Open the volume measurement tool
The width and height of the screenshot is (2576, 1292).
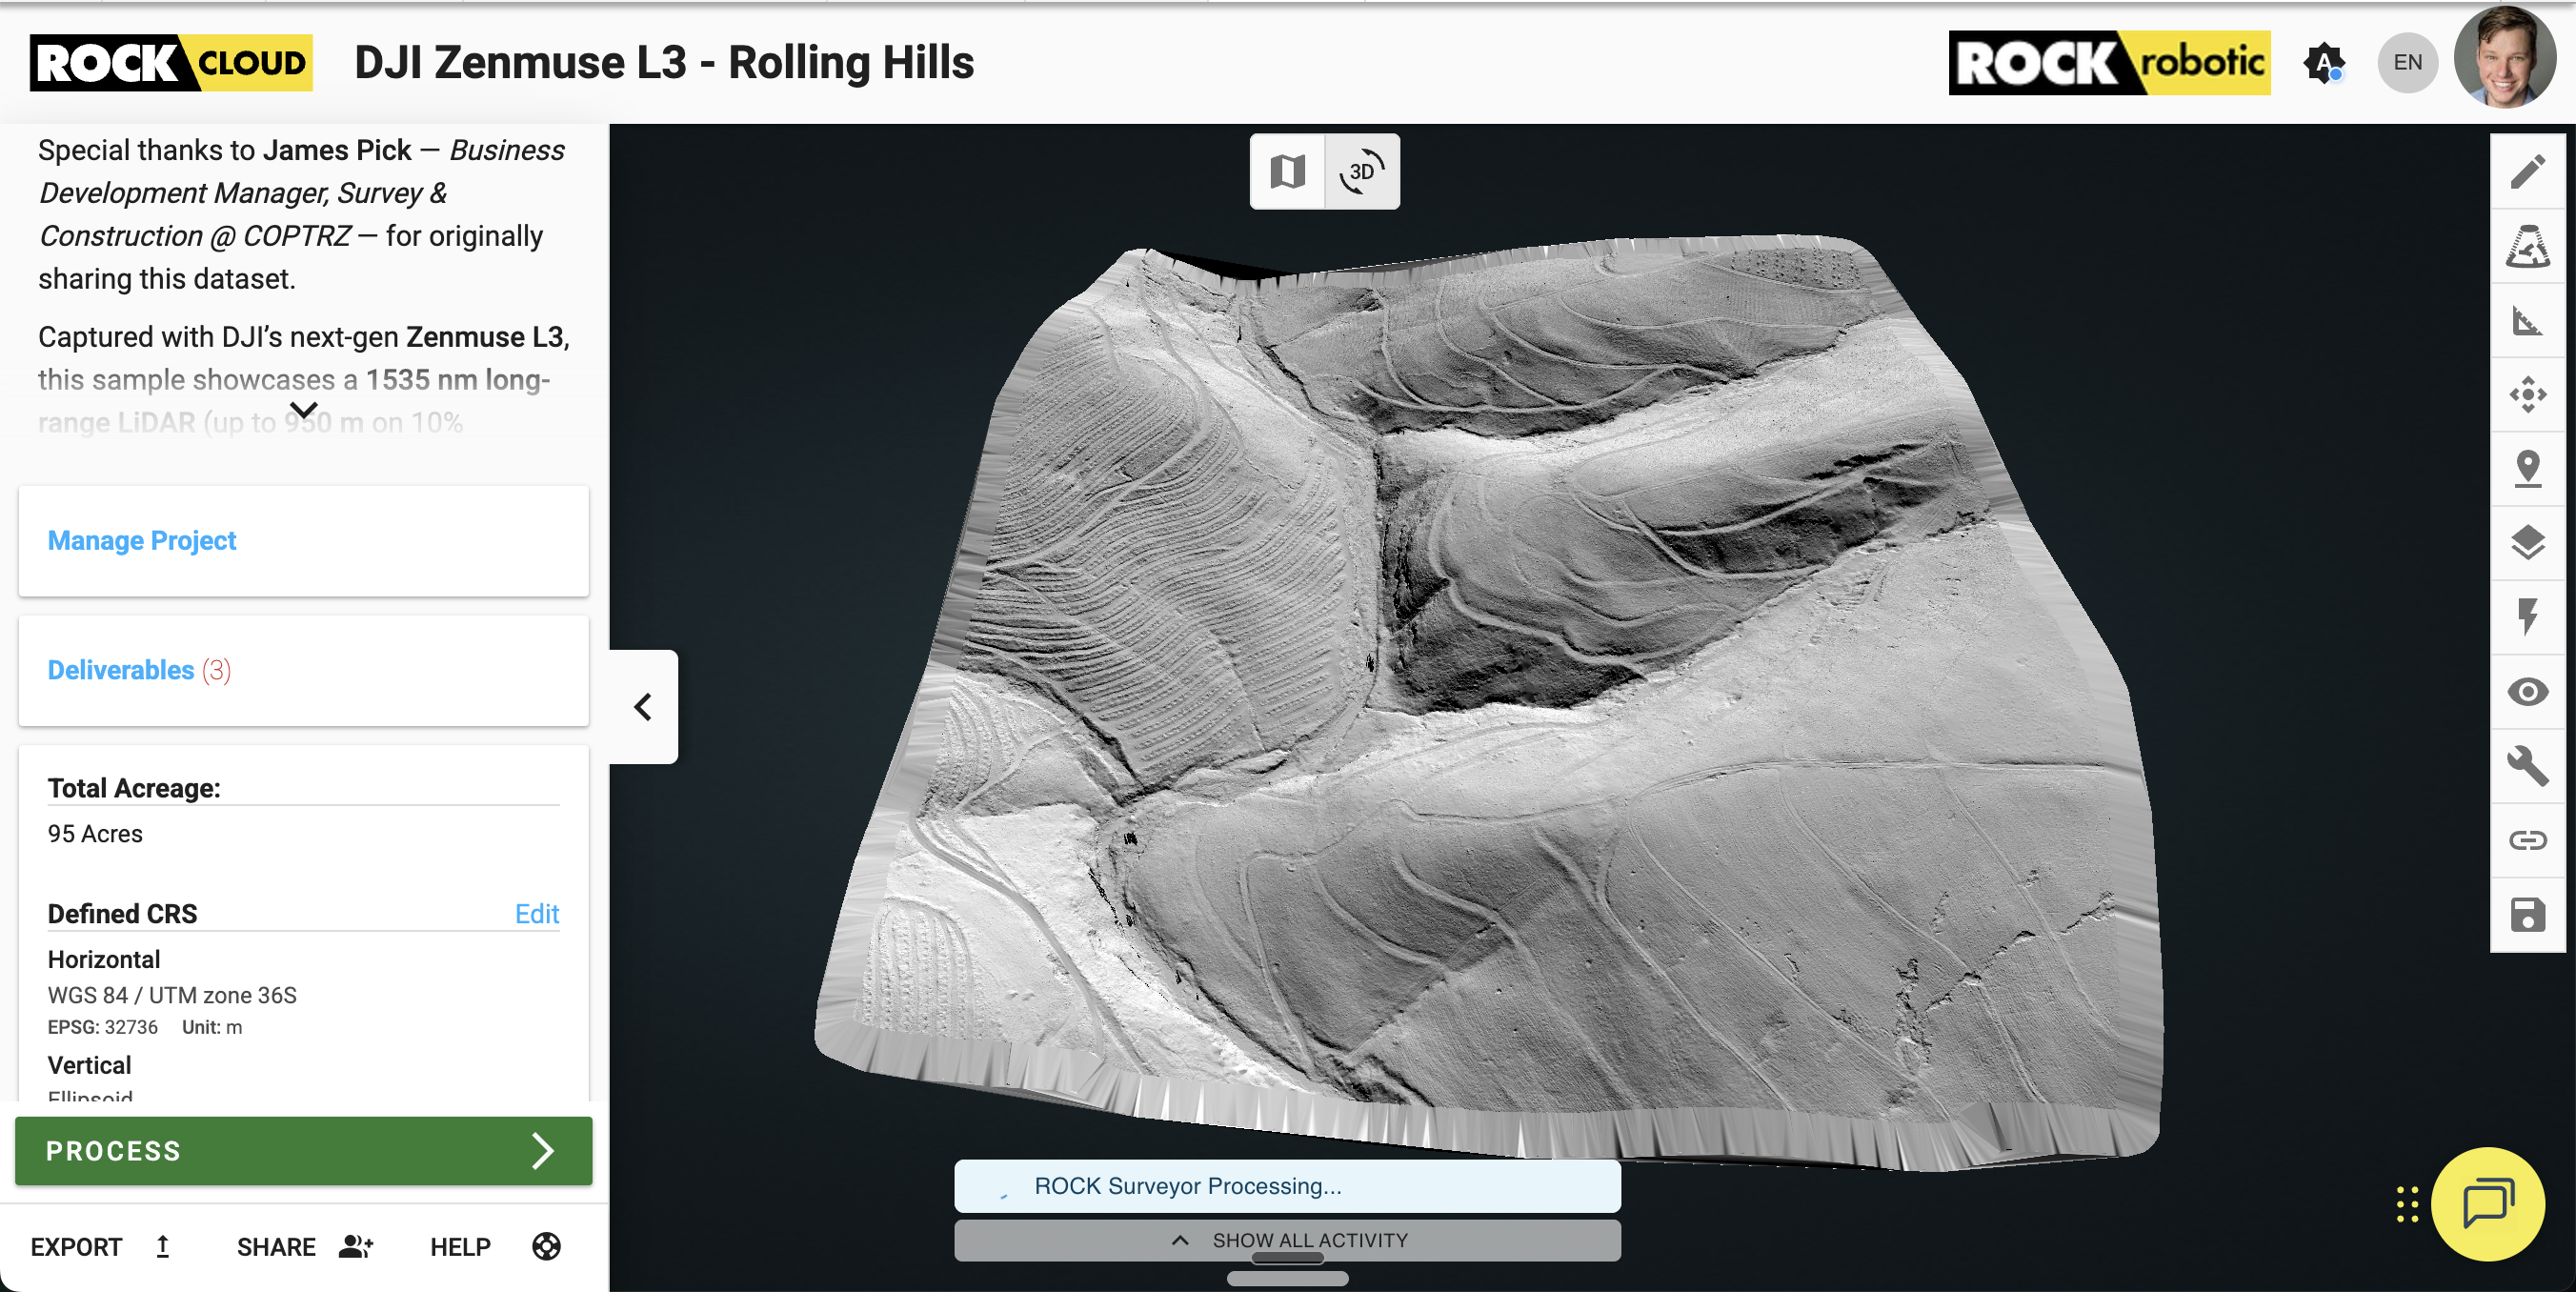tap(2528, 246)
